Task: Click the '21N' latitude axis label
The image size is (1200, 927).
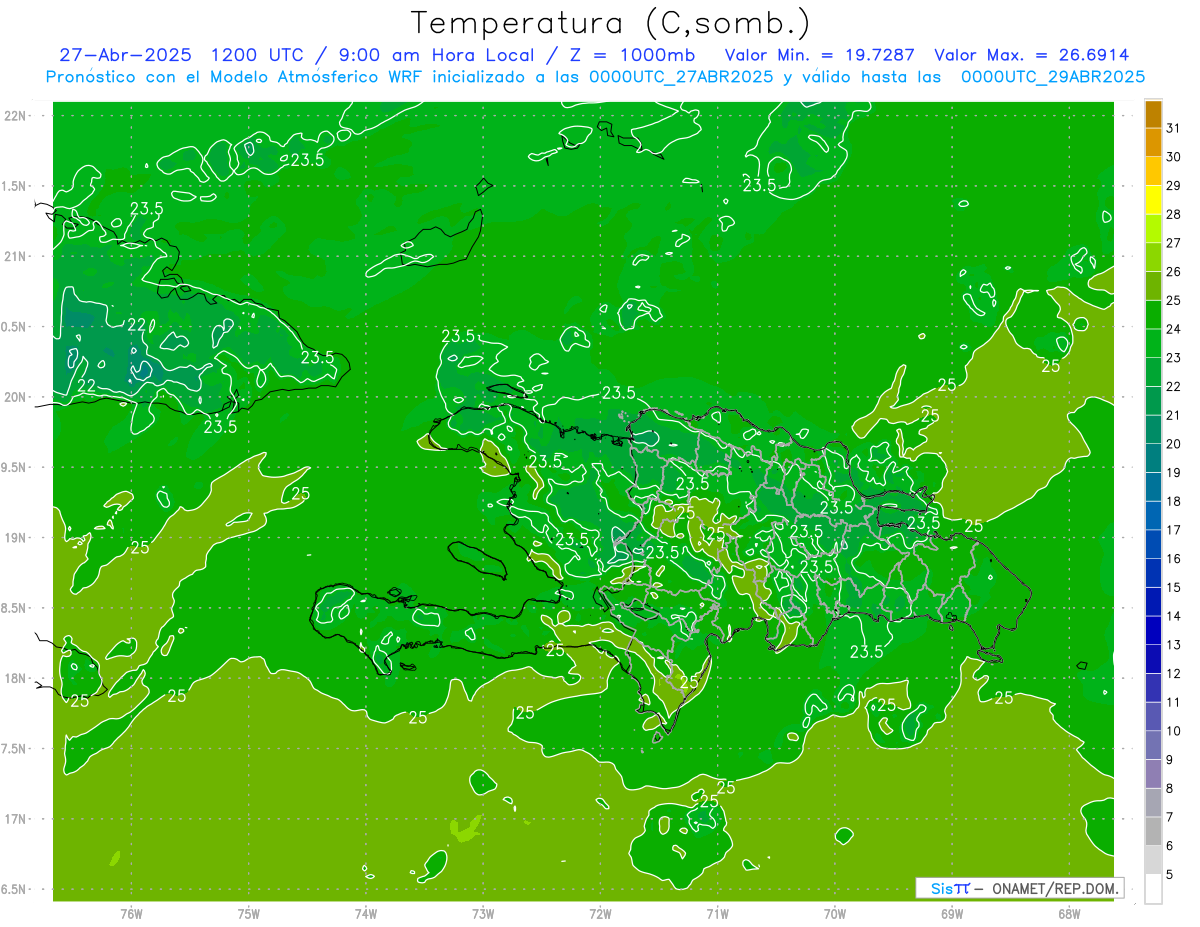Action: coord(15,256)
